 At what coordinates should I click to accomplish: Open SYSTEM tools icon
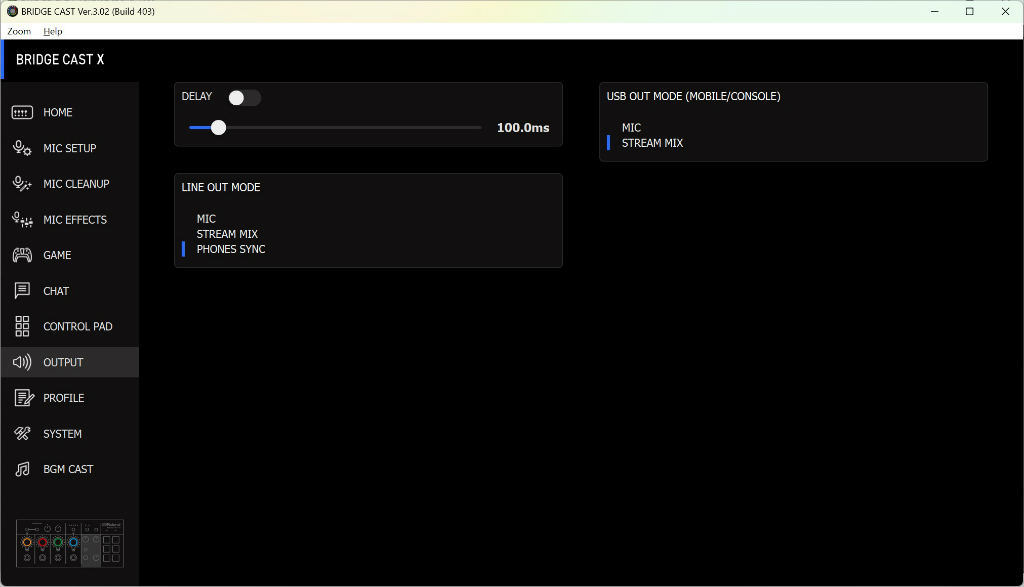point(22,434)
